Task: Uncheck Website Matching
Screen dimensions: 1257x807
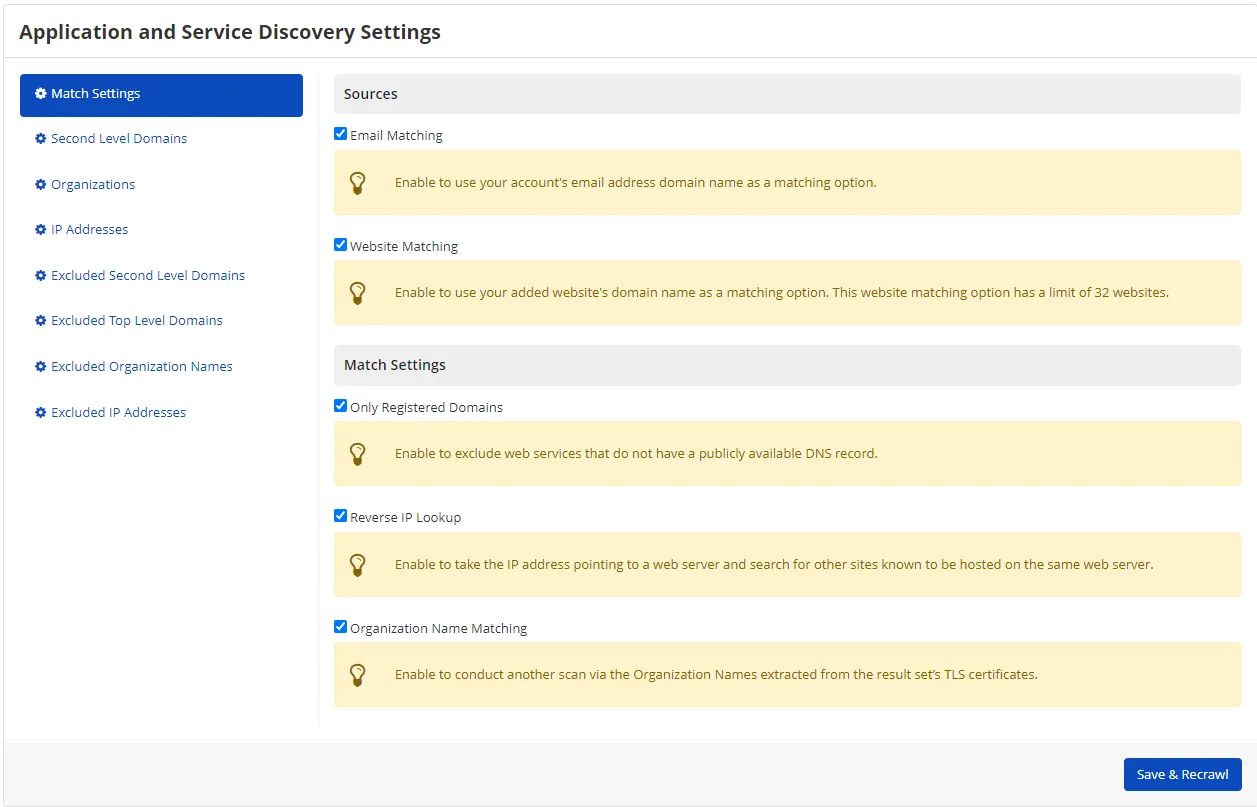Action: [x=340, y=244]
